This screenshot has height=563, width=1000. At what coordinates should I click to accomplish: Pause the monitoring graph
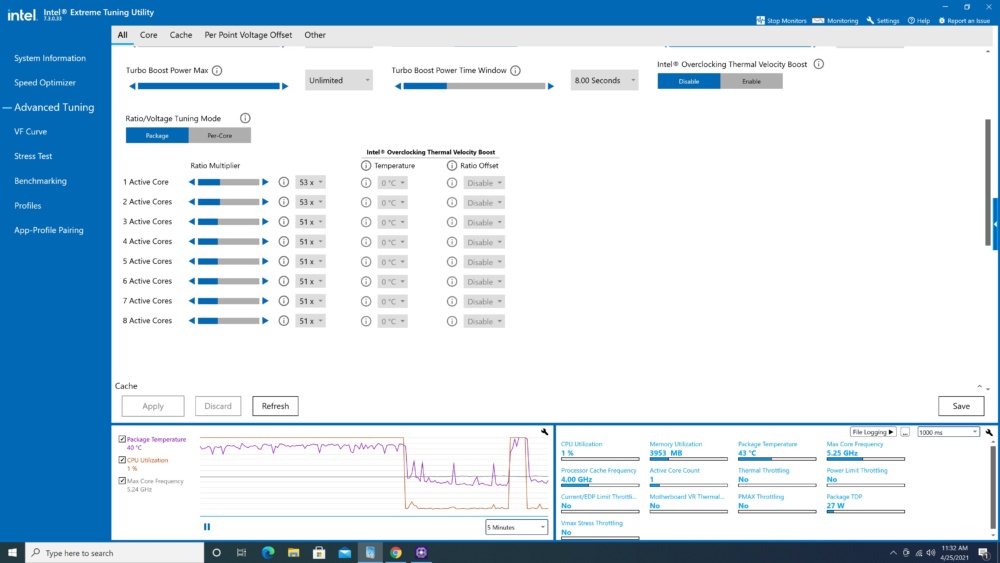(207, 527)
